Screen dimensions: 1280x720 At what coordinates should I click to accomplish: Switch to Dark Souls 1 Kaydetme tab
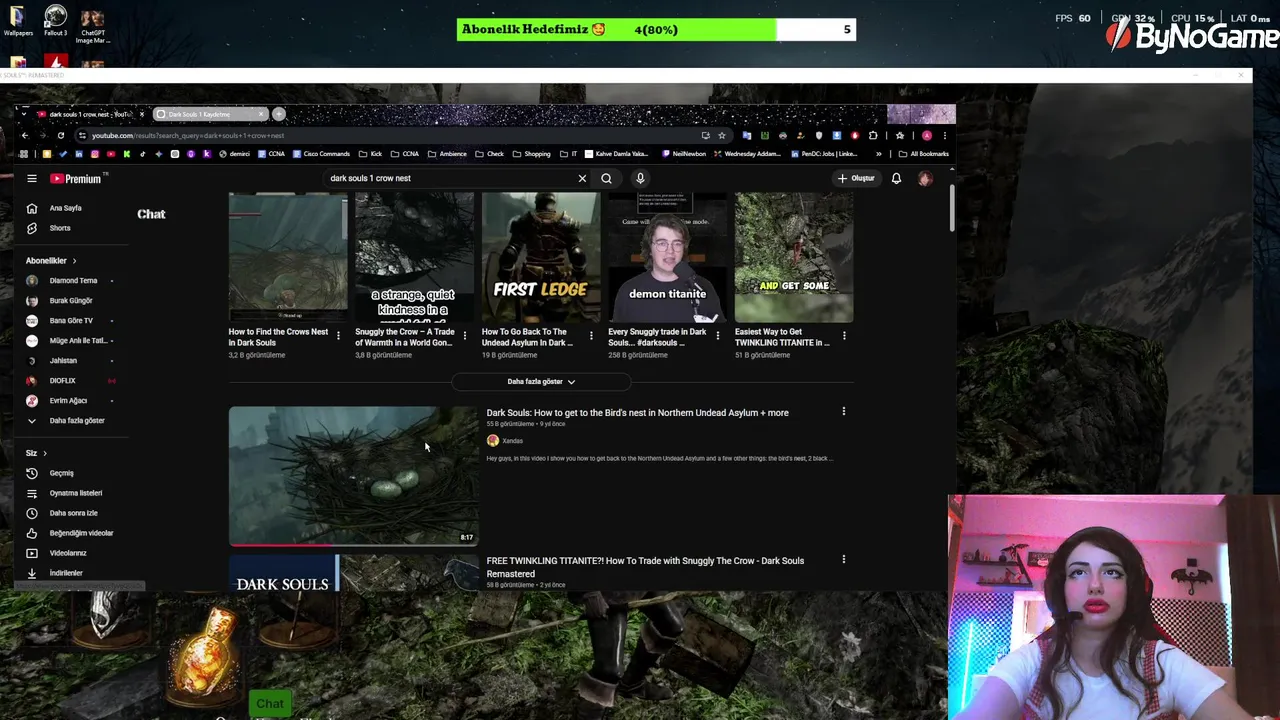[210, 114]
